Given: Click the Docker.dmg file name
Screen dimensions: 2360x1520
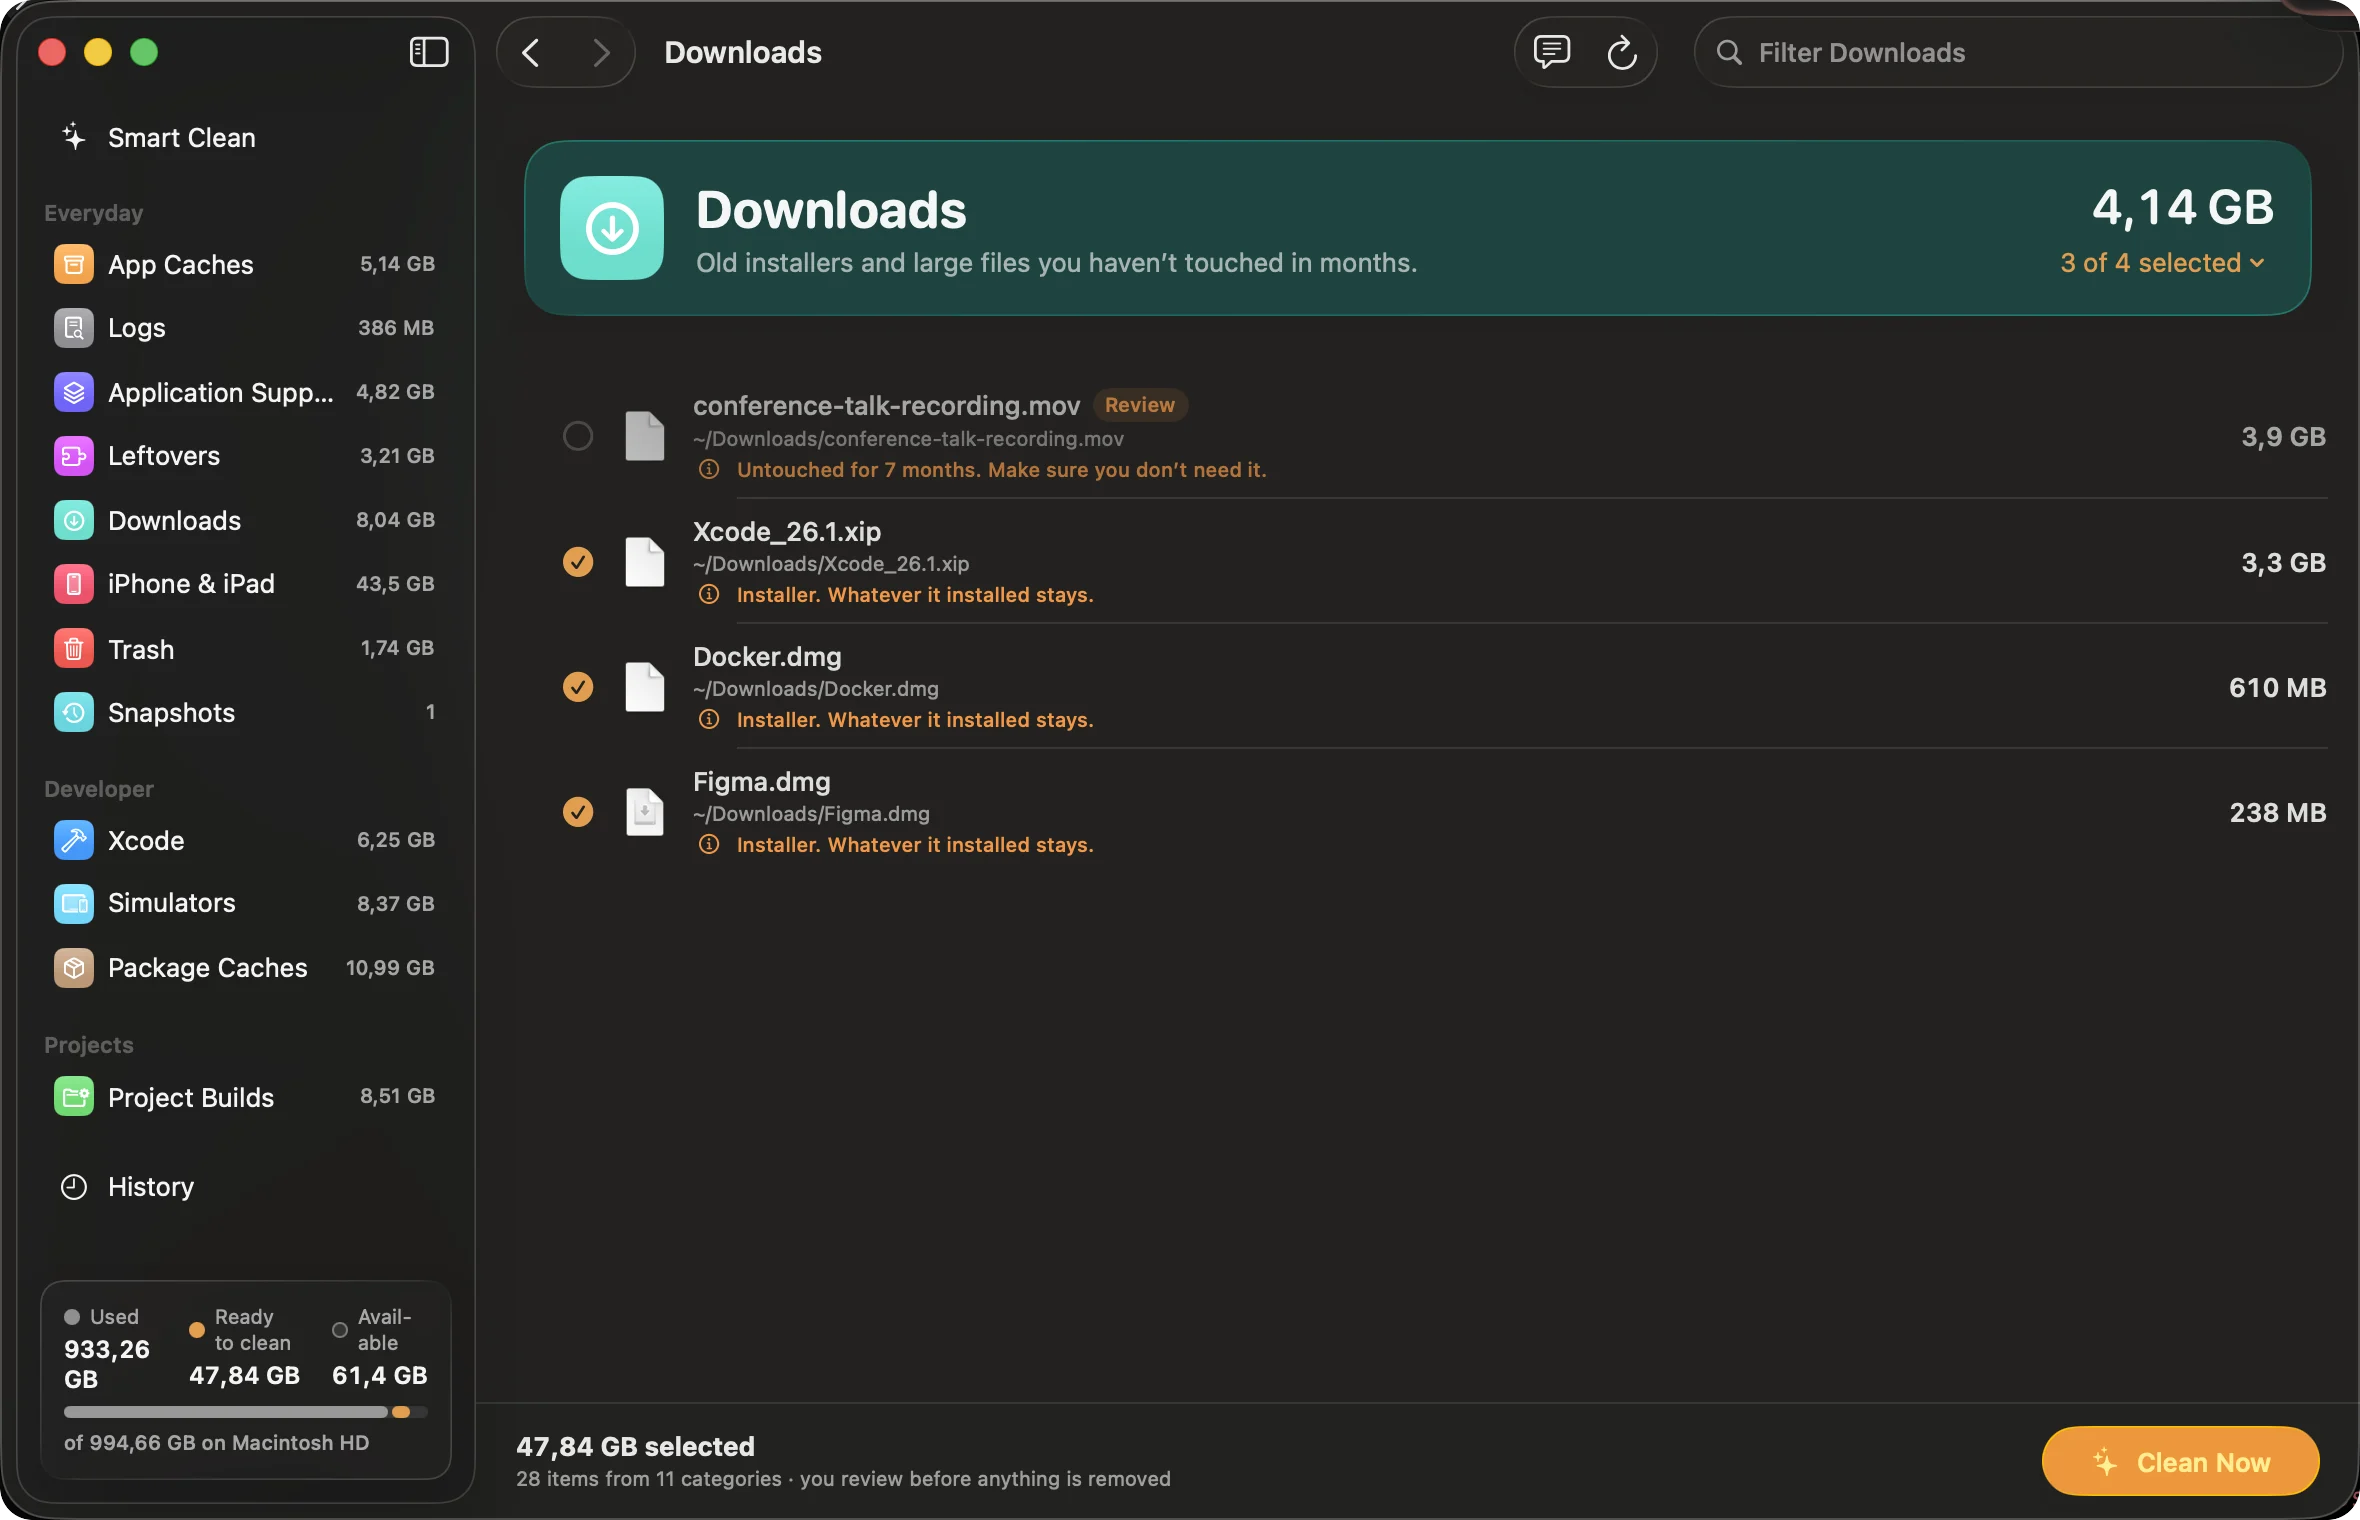Looking at the screenshot, I should tap(767, 657).
